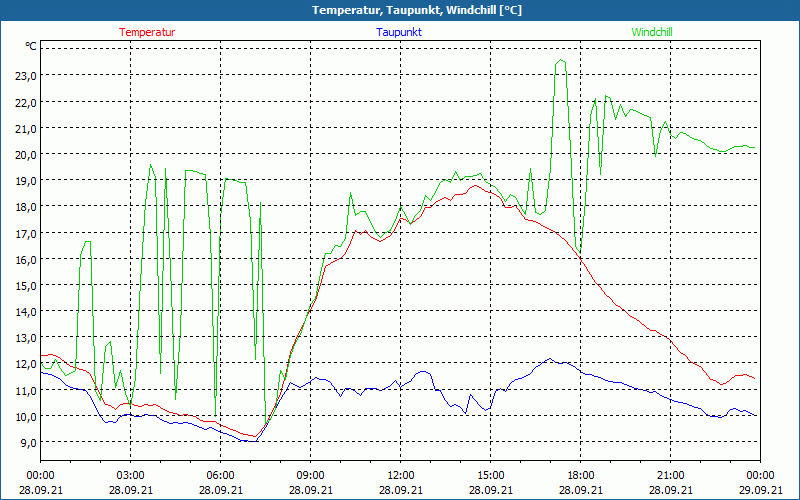This screenshot has height=500, width=800.
Task: Click the '21:00' time axis label
Action: [x=670, y=476]
